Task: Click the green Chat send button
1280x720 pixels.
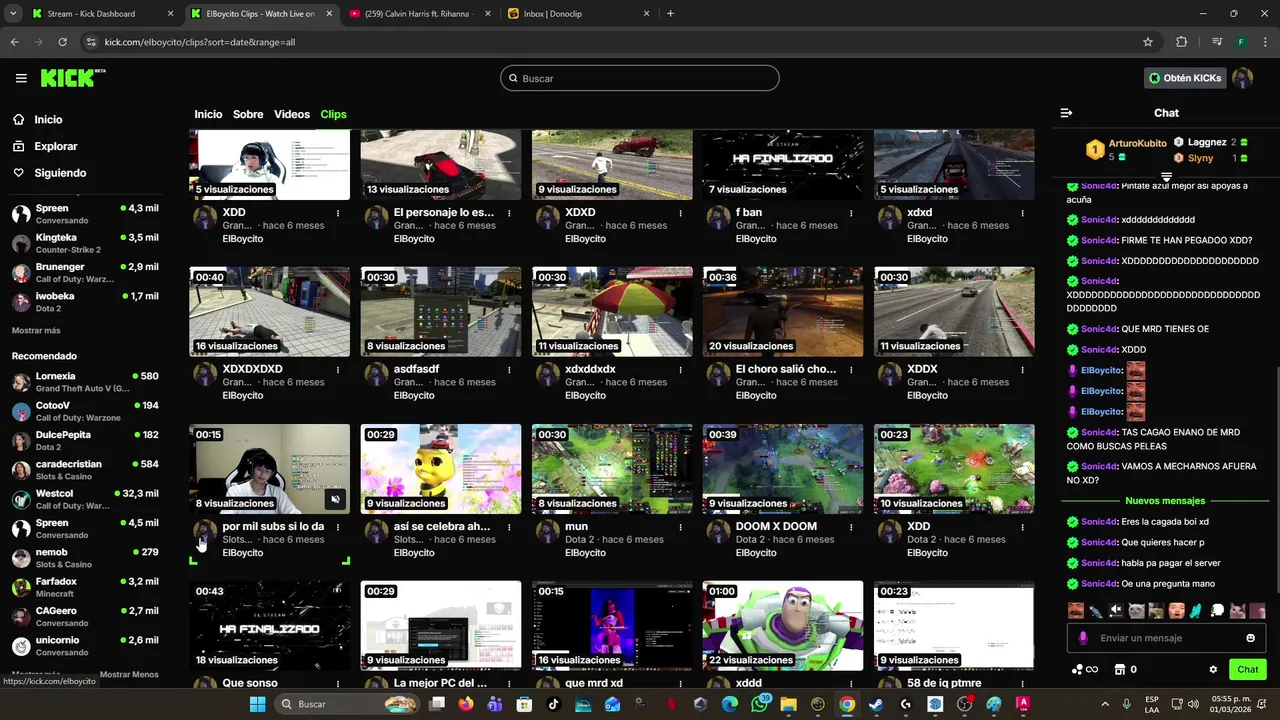Action: (x=1248, y=669)
